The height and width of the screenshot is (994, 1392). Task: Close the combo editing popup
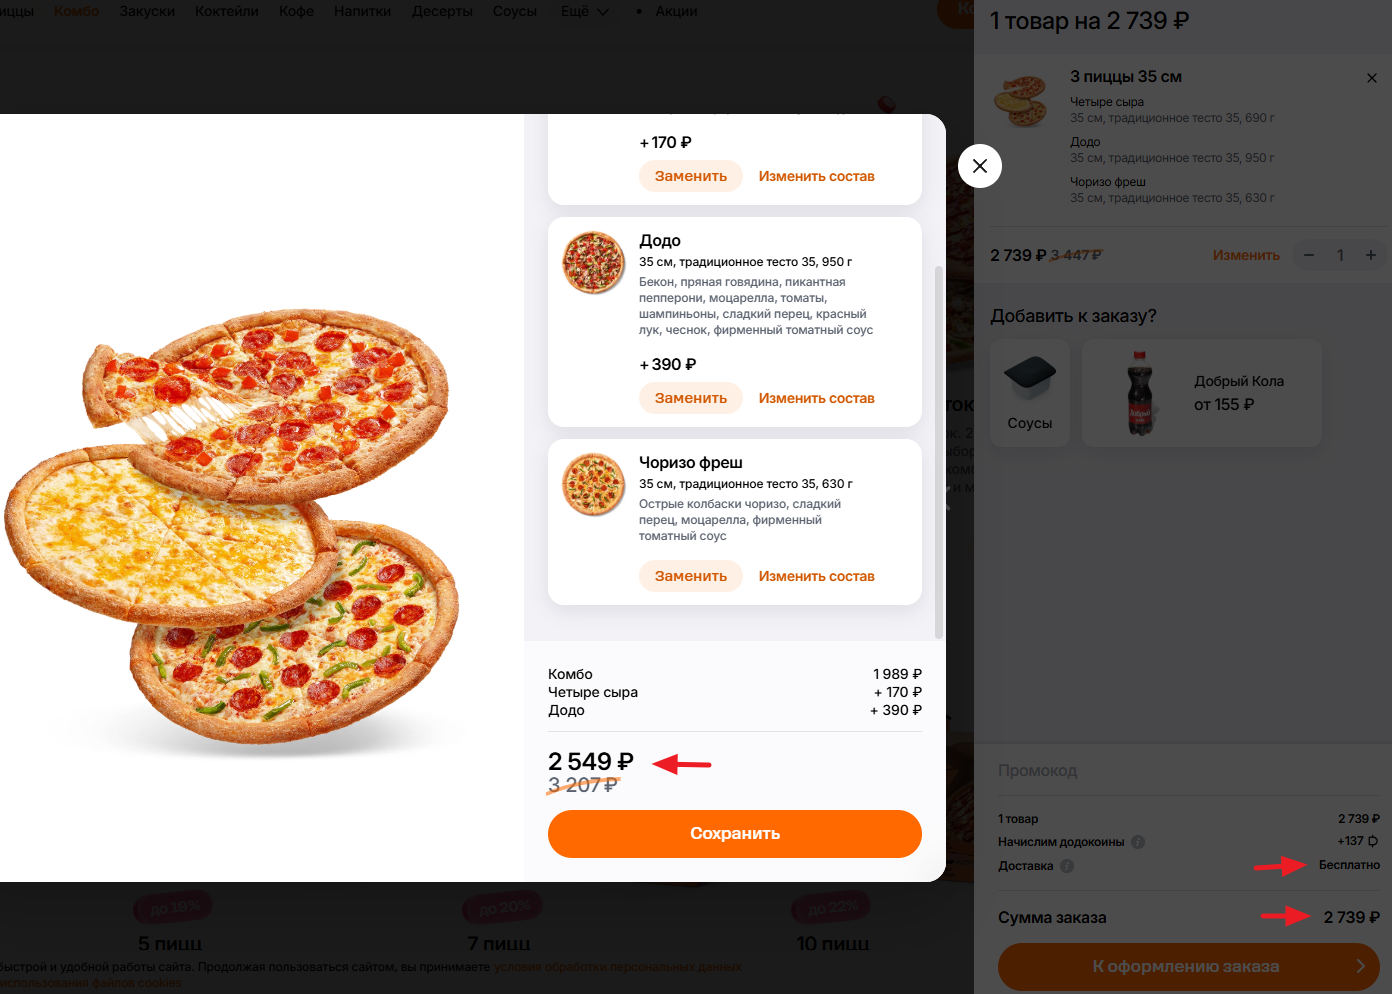[980, 166]
